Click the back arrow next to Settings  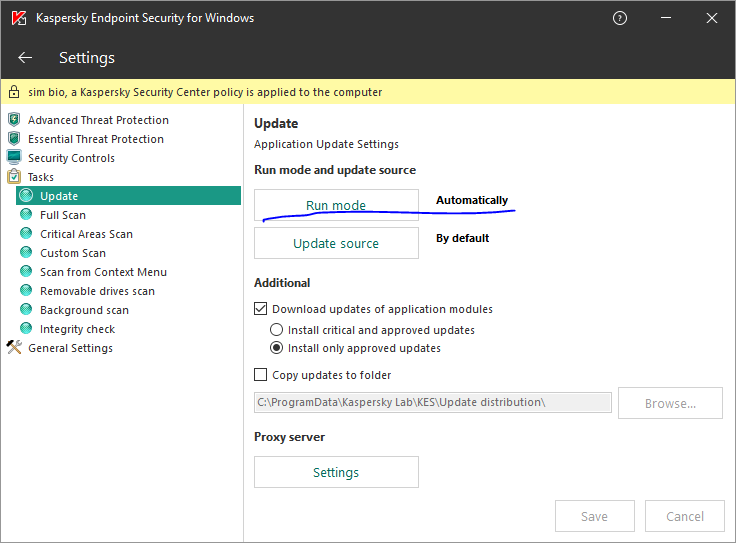pyautogui.click(x=25, y=58)
